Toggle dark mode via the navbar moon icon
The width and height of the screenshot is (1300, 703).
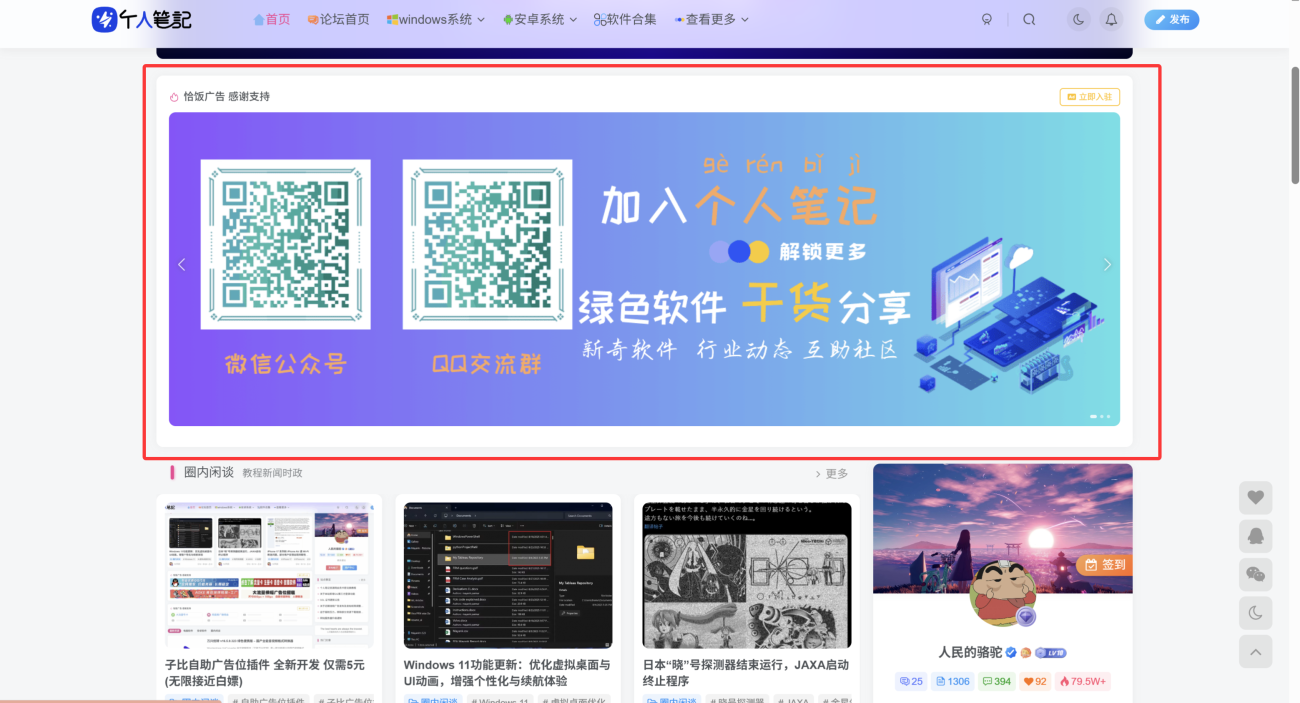click(1078, 19)
